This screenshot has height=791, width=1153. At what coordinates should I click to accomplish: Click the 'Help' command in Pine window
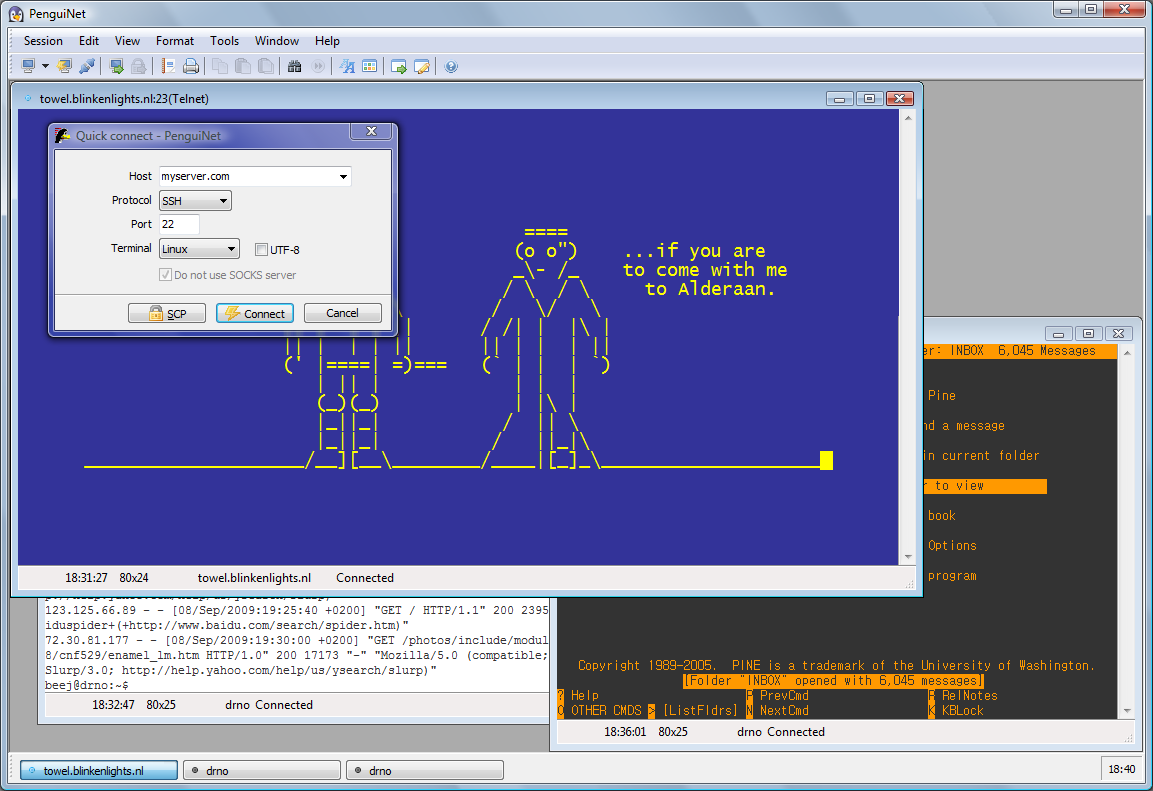[x=585, y=695]
